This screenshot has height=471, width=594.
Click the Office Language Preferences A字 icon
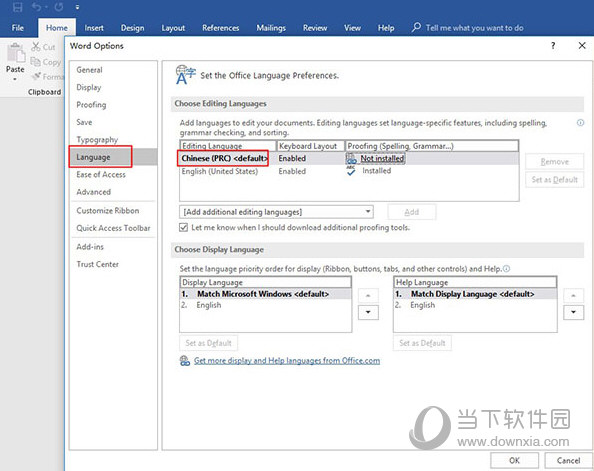coord(186,75)
